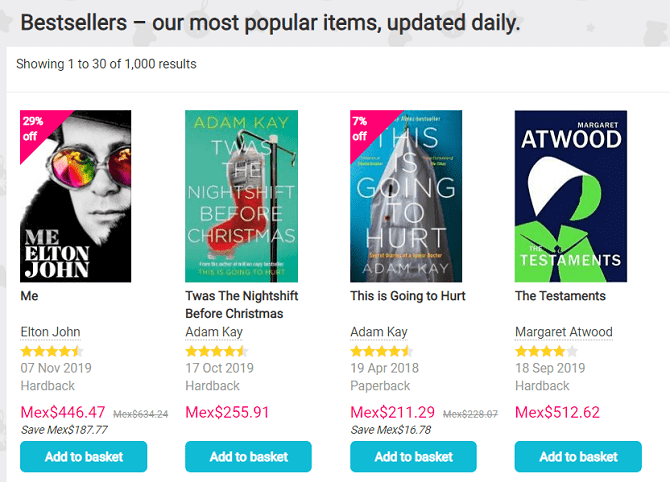
Task: Open the 'Me' book title link
Action: point(28,296)
